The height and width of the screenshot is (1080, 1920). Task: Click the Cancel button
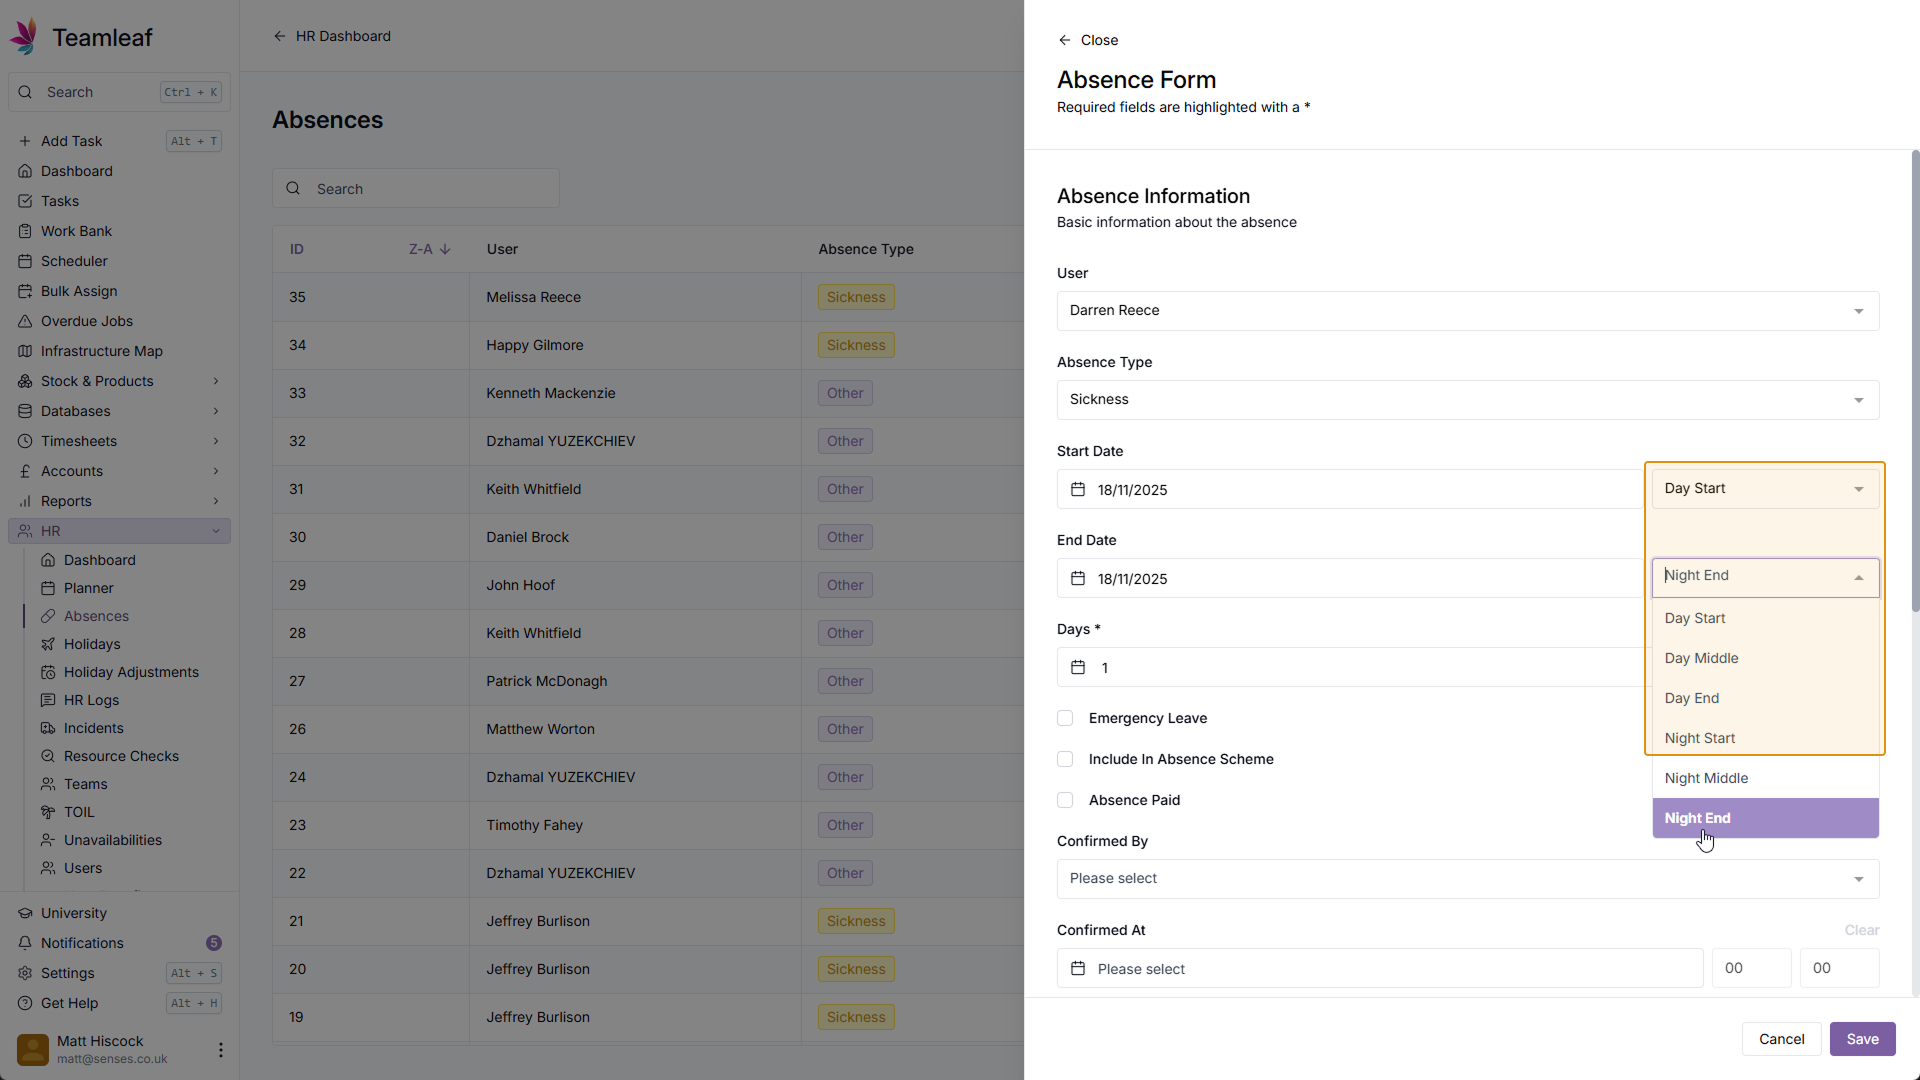click(1781, 1039)
